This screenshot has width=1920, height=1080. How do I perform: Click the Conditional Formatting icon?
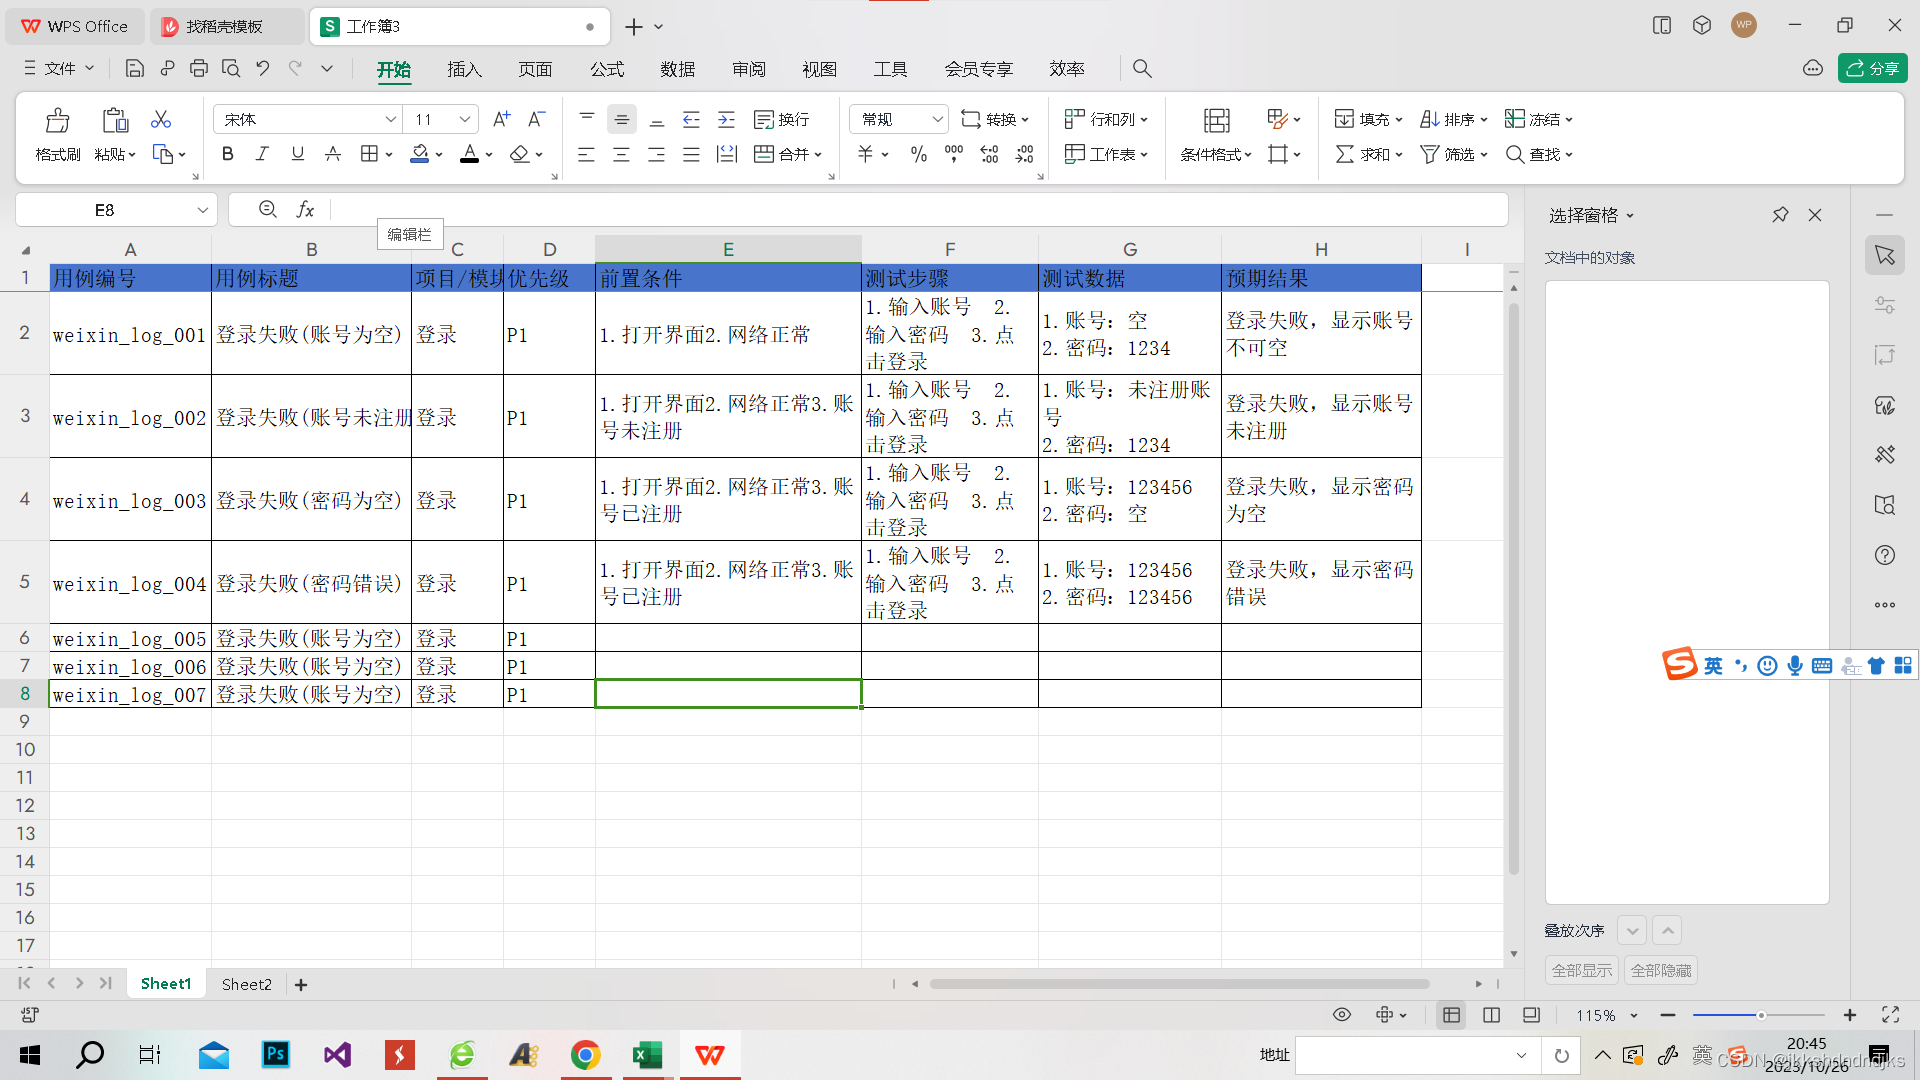click(x=1216, y=122)
